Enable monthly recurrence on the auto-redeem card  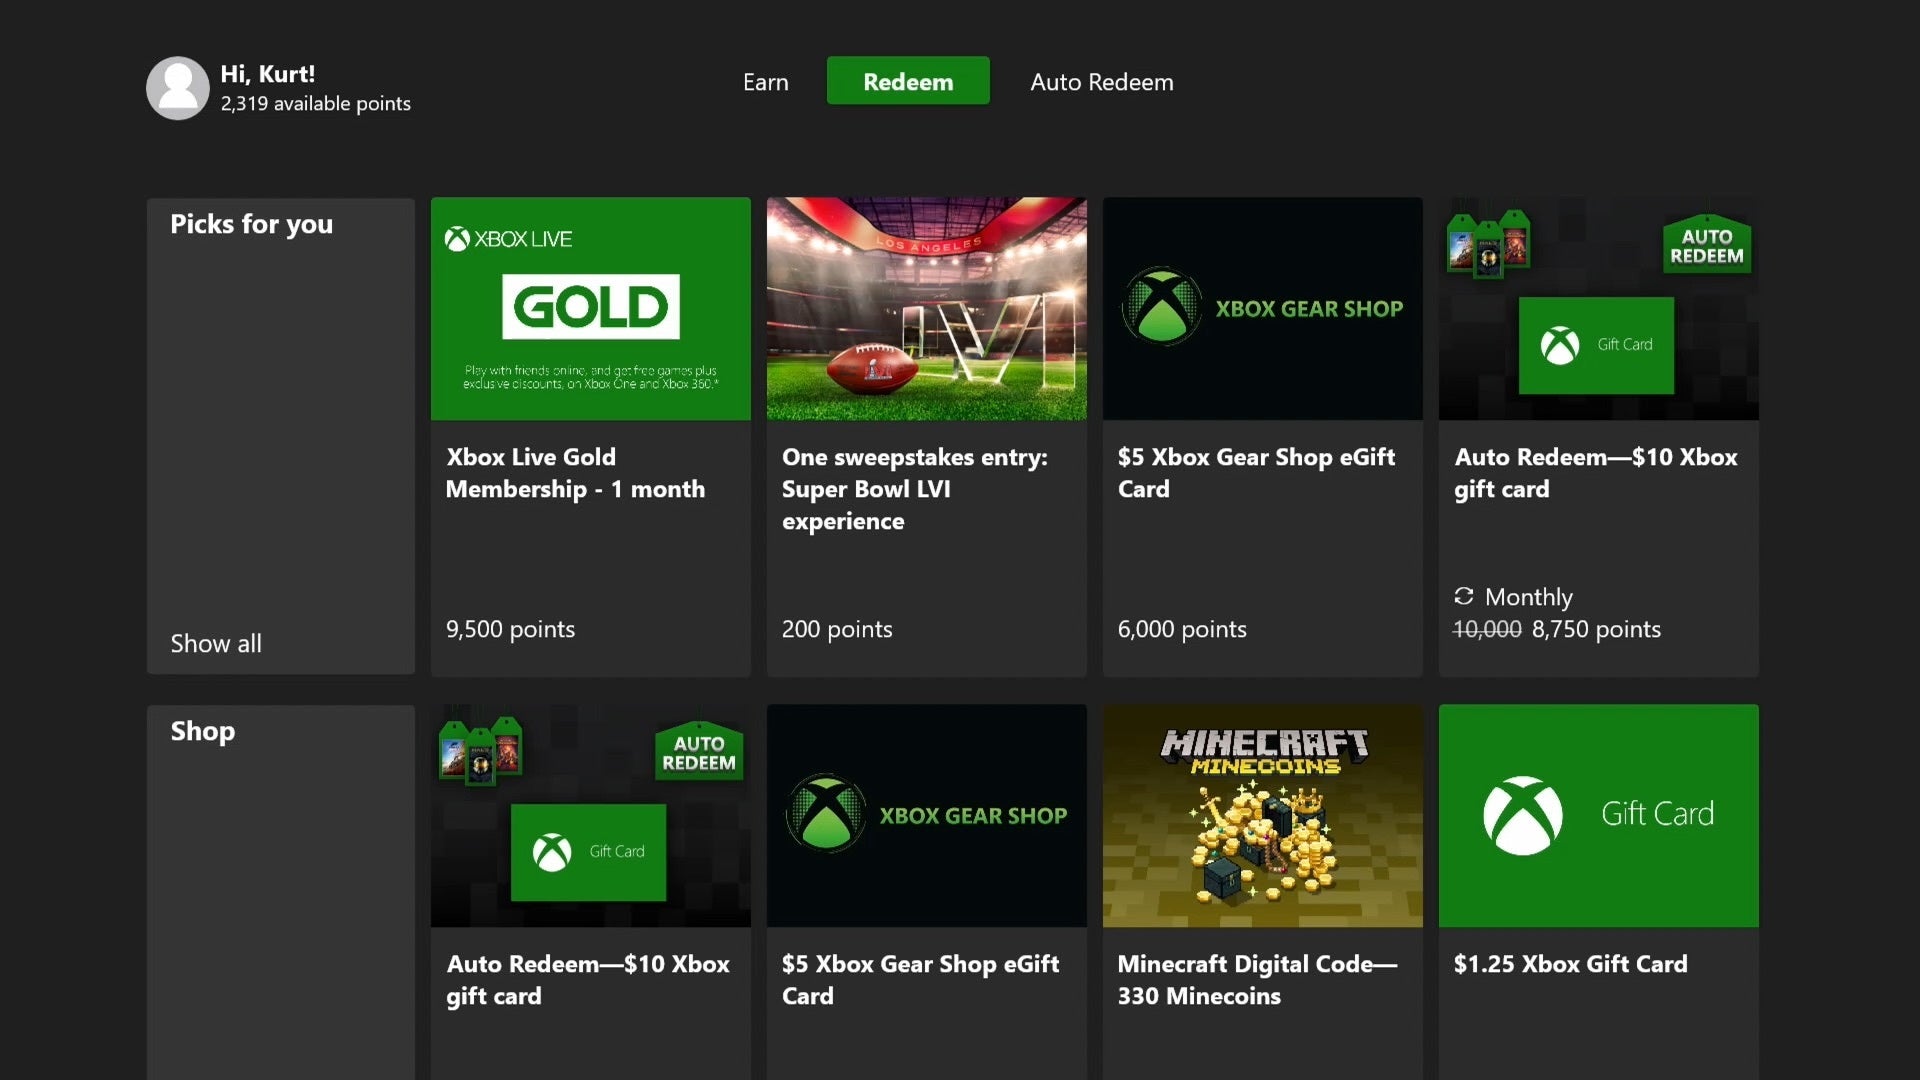pyautogui.click(x=1513, y=596)
